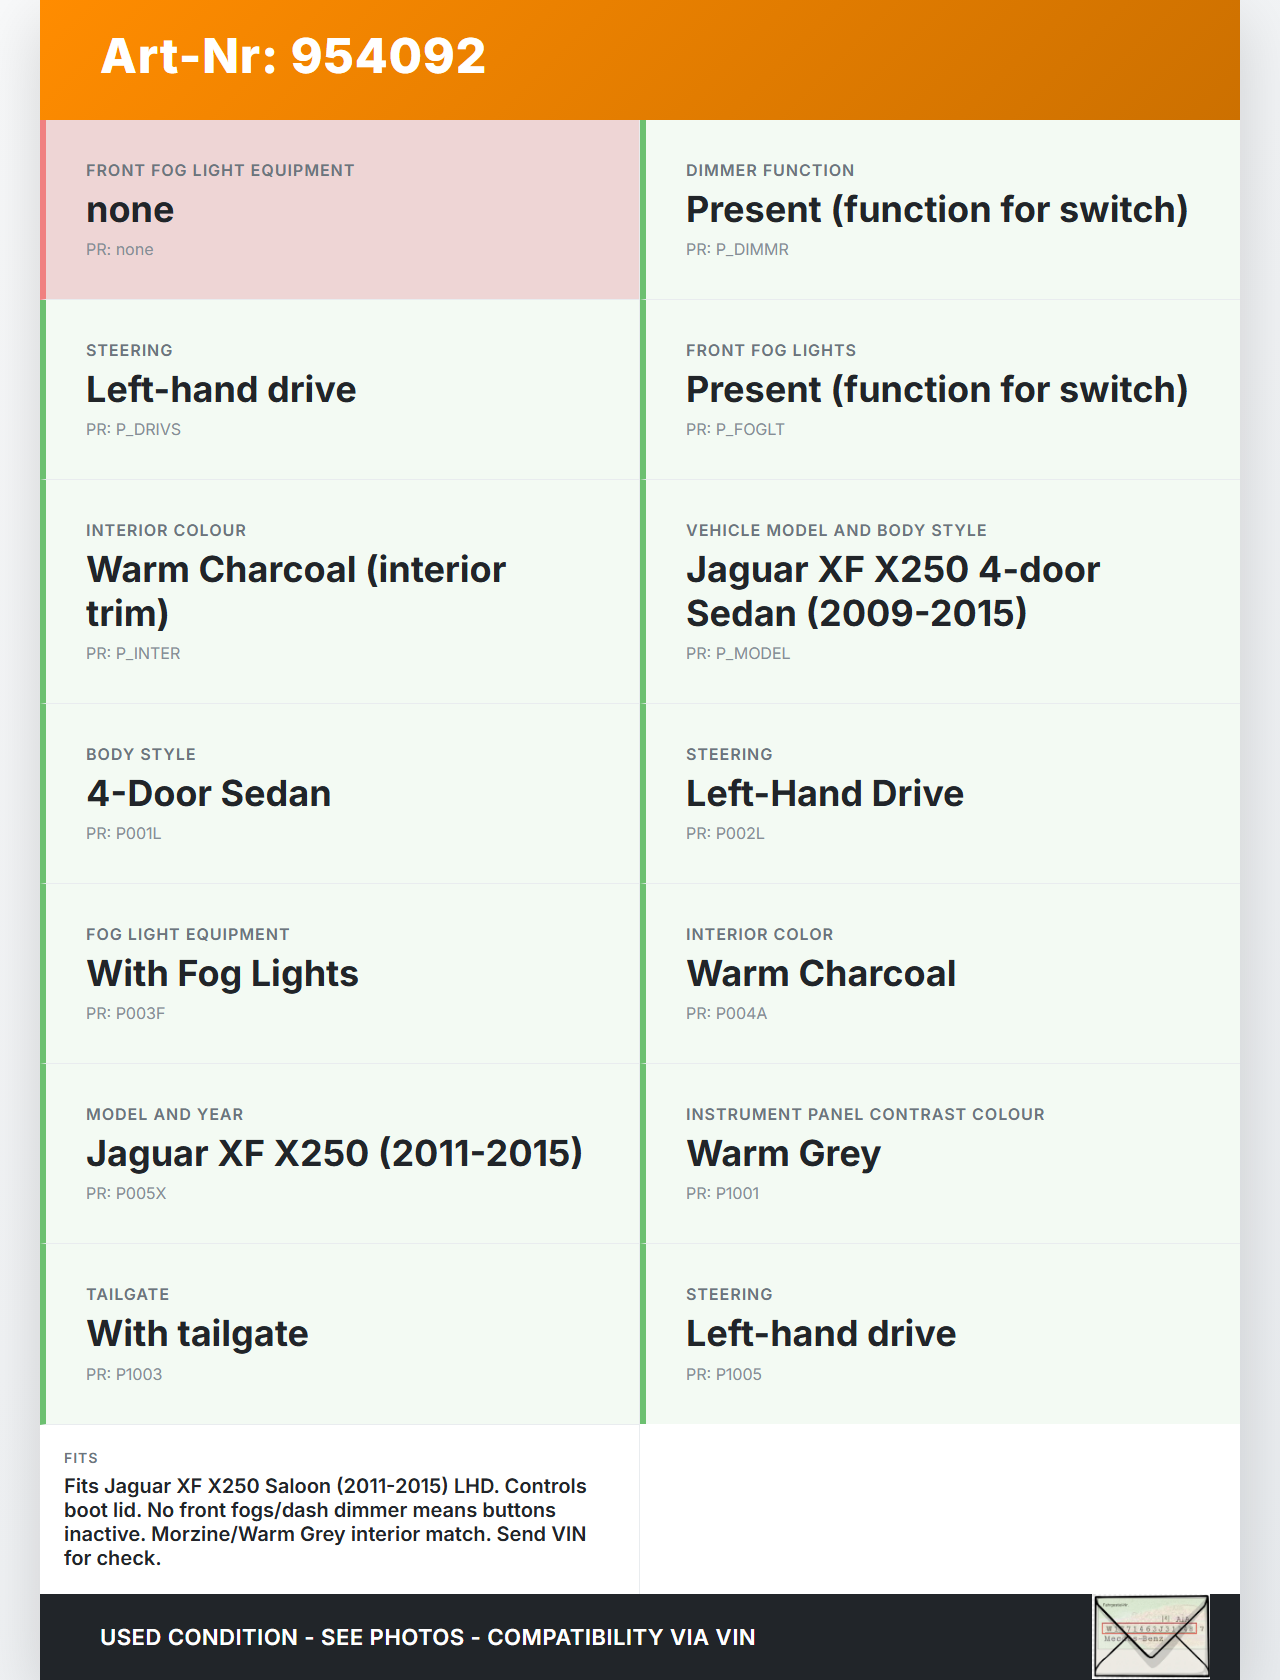Click the Interior Color card with PR P004A
This screenshot has width=1280, height=1680.
[941, 973]
